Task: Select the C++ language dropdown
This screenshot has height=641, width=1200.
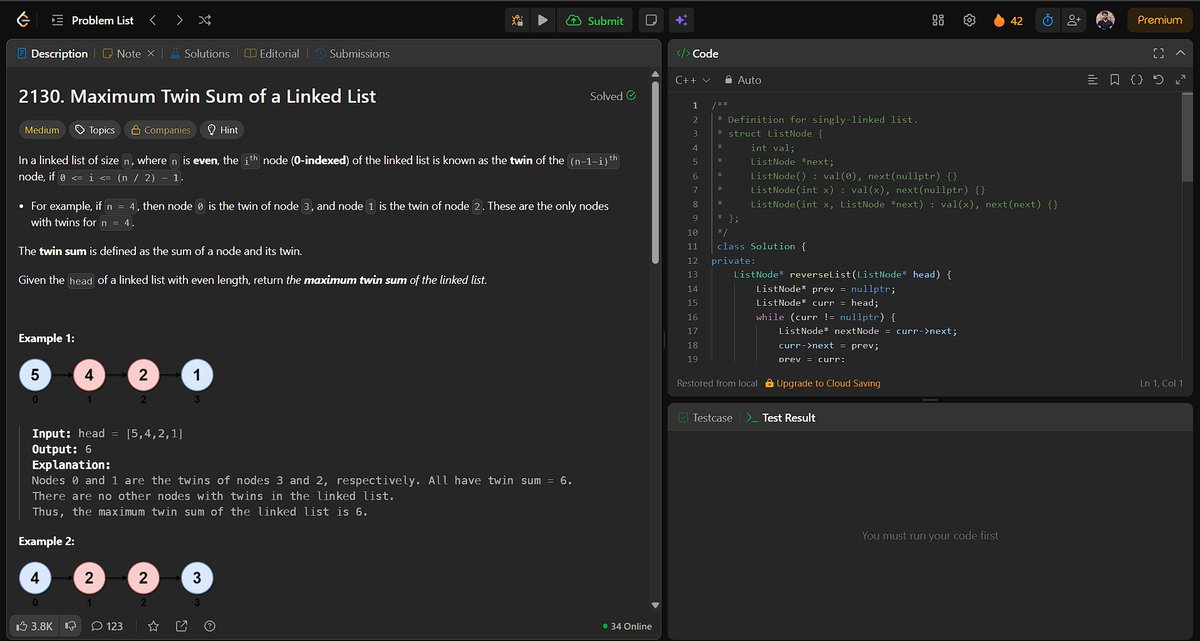Action: click(x=692, y=80)
